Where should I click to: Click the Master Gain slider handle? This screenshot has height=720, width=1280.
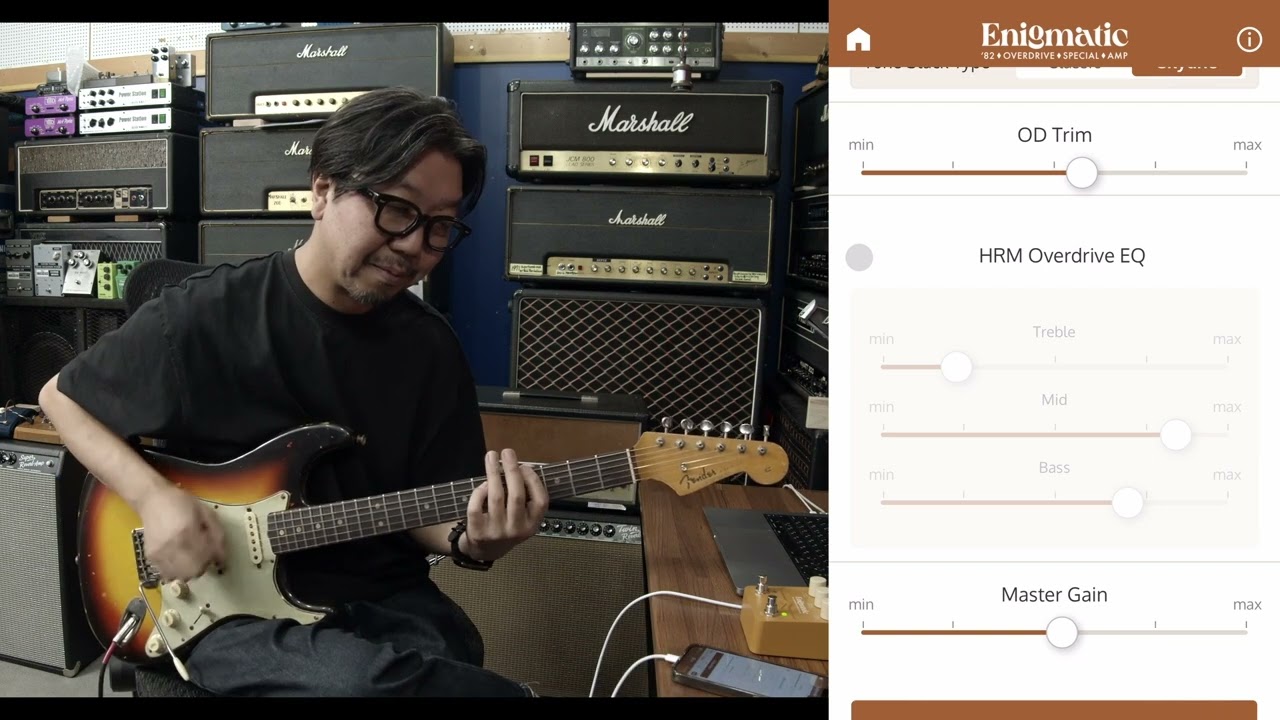(1062, 633)
